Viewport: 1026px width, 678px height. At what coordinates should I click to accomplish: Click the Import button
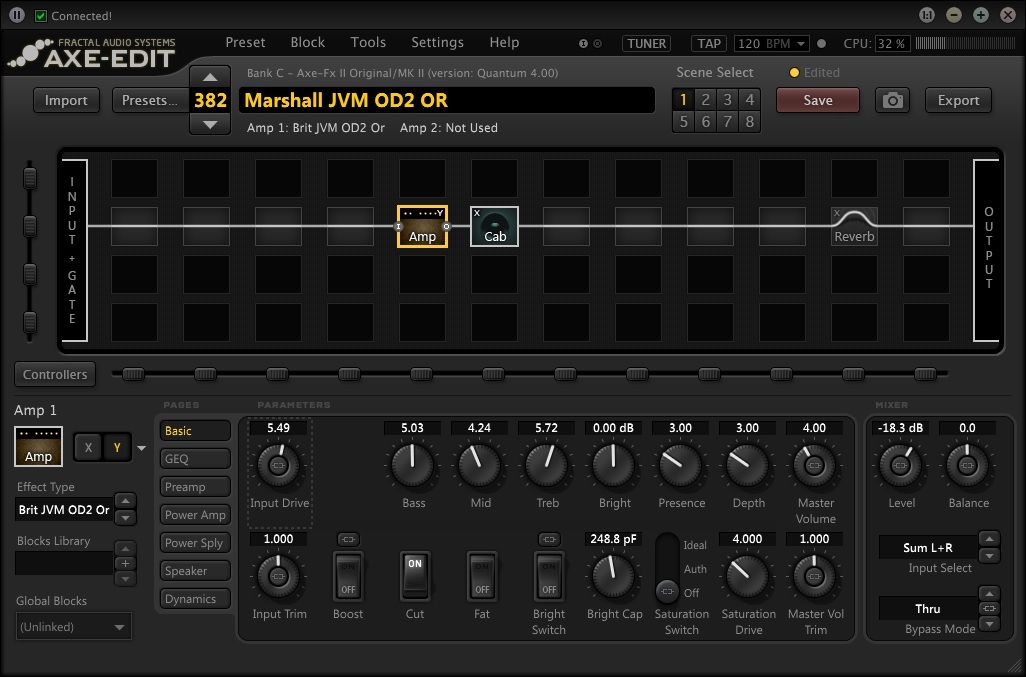click(66, 100)
